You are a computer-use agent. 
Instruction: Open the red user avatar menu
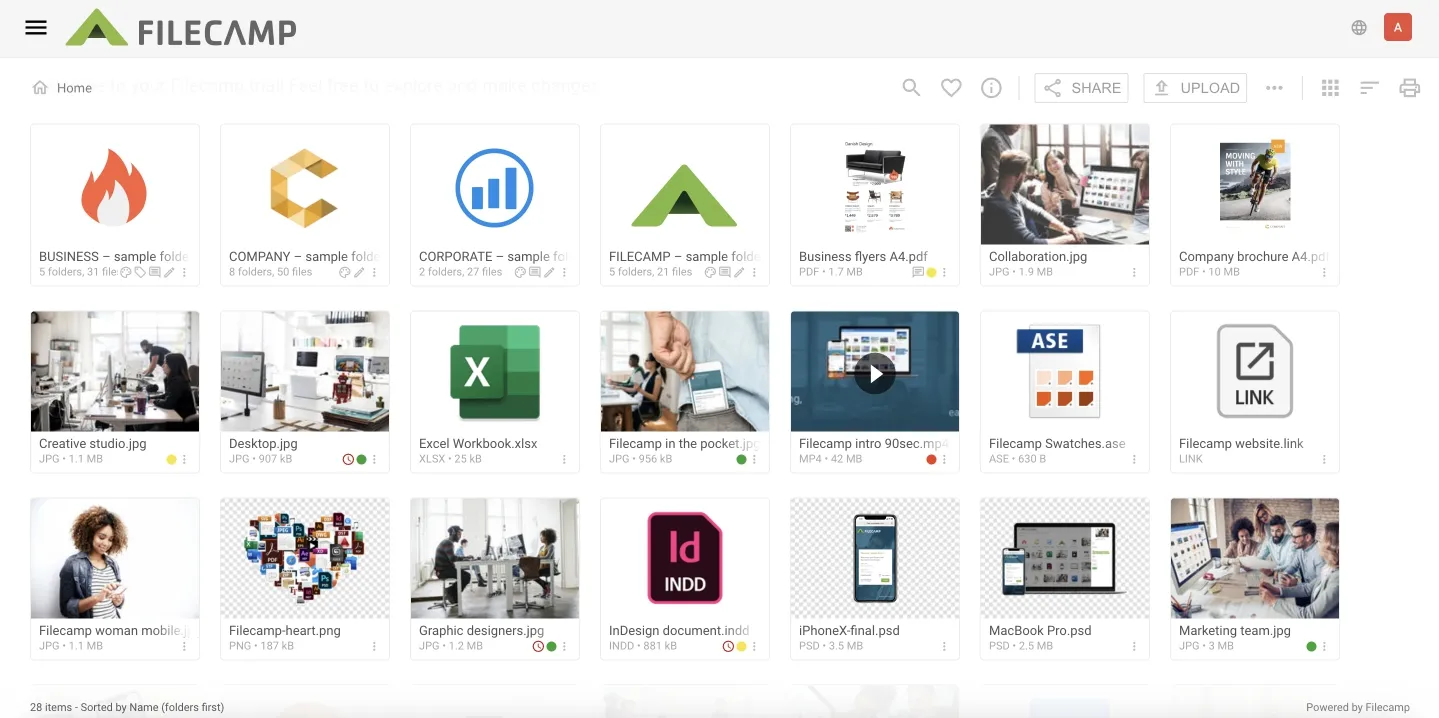pyautogui.click(x=1397, y=27)
